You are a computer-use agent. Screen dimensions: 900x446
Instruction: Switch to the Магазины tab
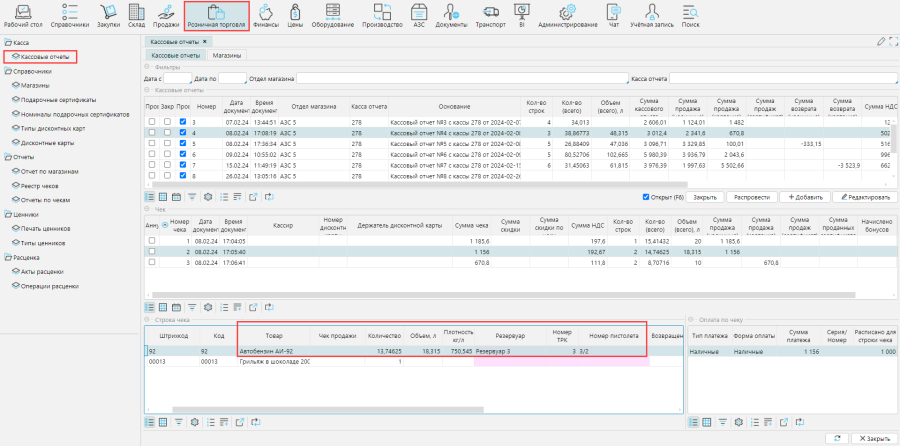(x=226, y=56)
